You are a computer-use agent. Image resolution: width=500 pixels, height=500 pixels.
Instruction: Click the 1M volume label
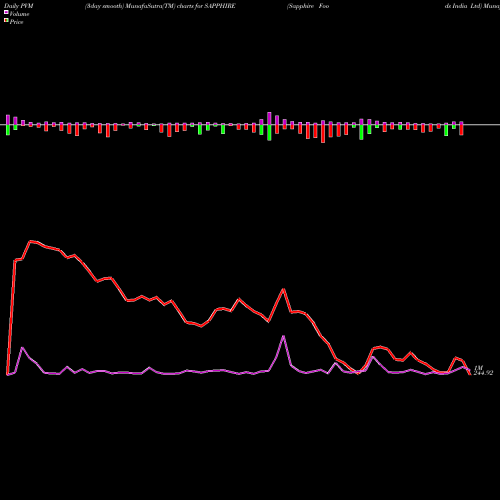478,368
